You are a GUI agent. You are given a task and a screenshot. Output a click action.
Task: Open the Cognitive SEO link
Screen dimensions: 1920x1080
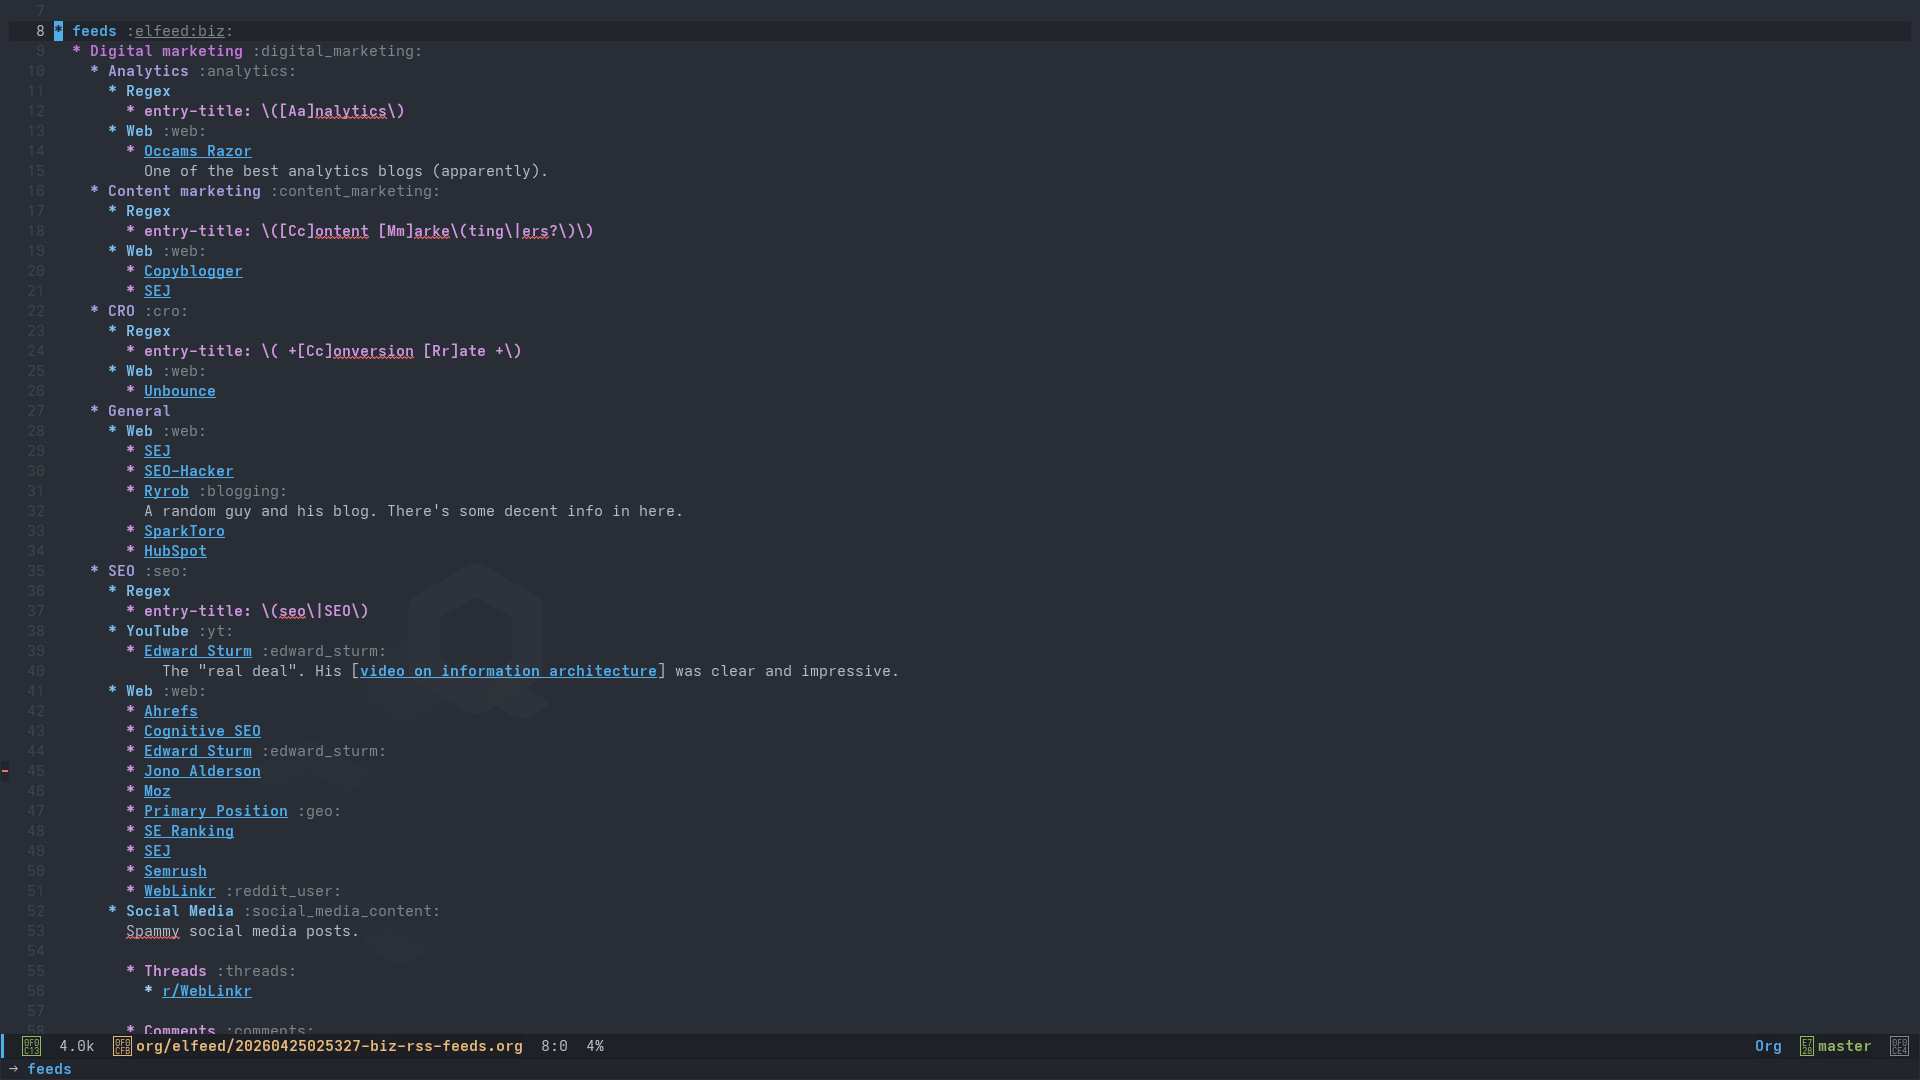click(x=202, y=731)
